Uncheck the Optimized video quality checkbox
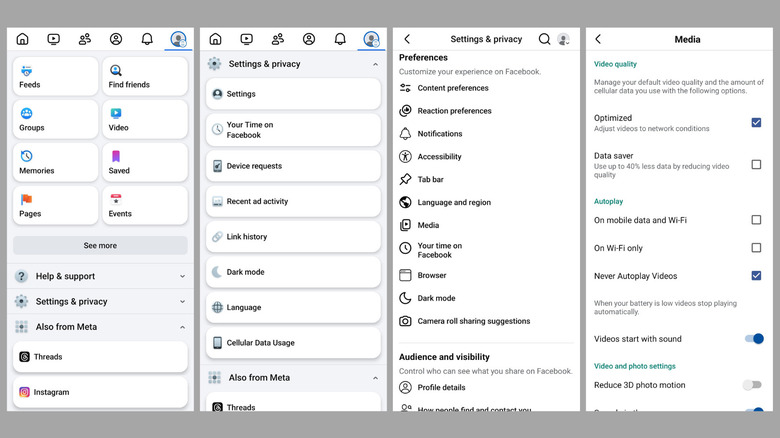Screen dimensions: 780x438 (x=756, y=122)
